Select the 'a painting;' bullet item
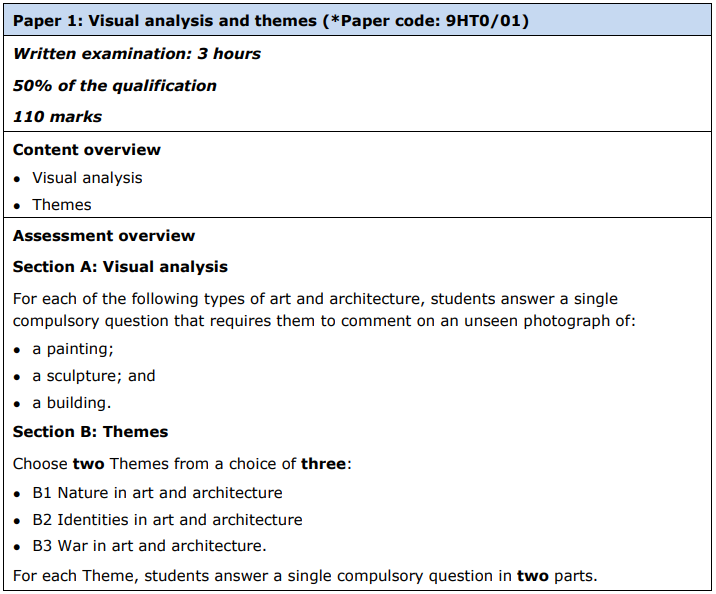The height and width of the screenshot is (594, 716). [x=73, y=350]
